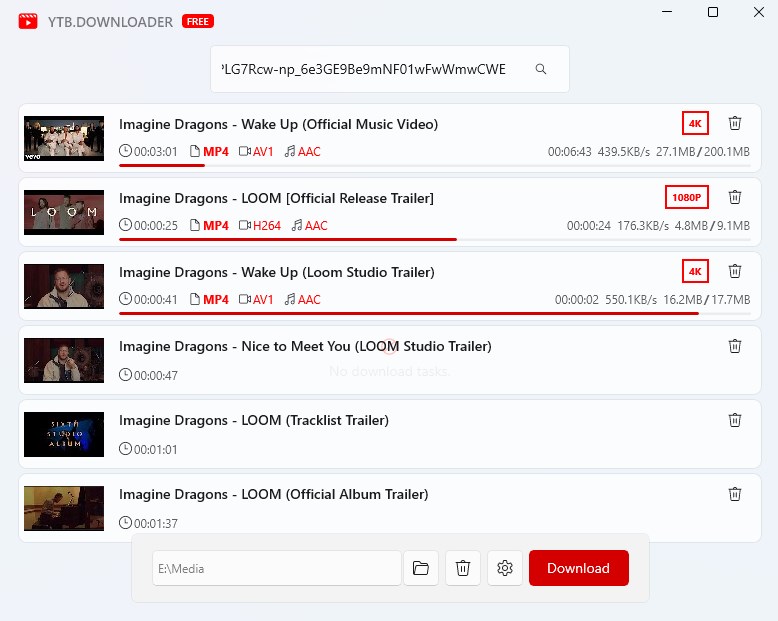Click progress bar of LOOM [Official Release Trailer]

435,239
